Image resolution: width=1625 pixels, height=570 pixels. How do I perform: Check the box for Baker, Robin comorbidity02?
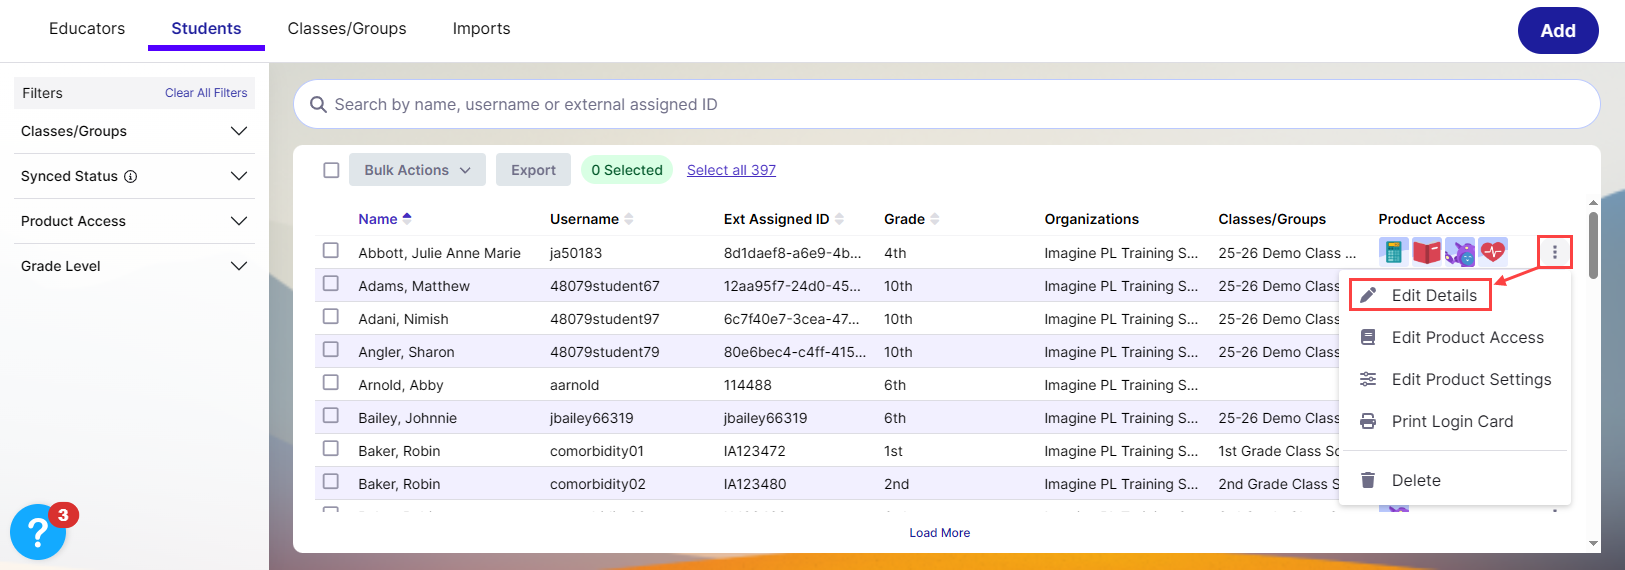click(331, 481)
